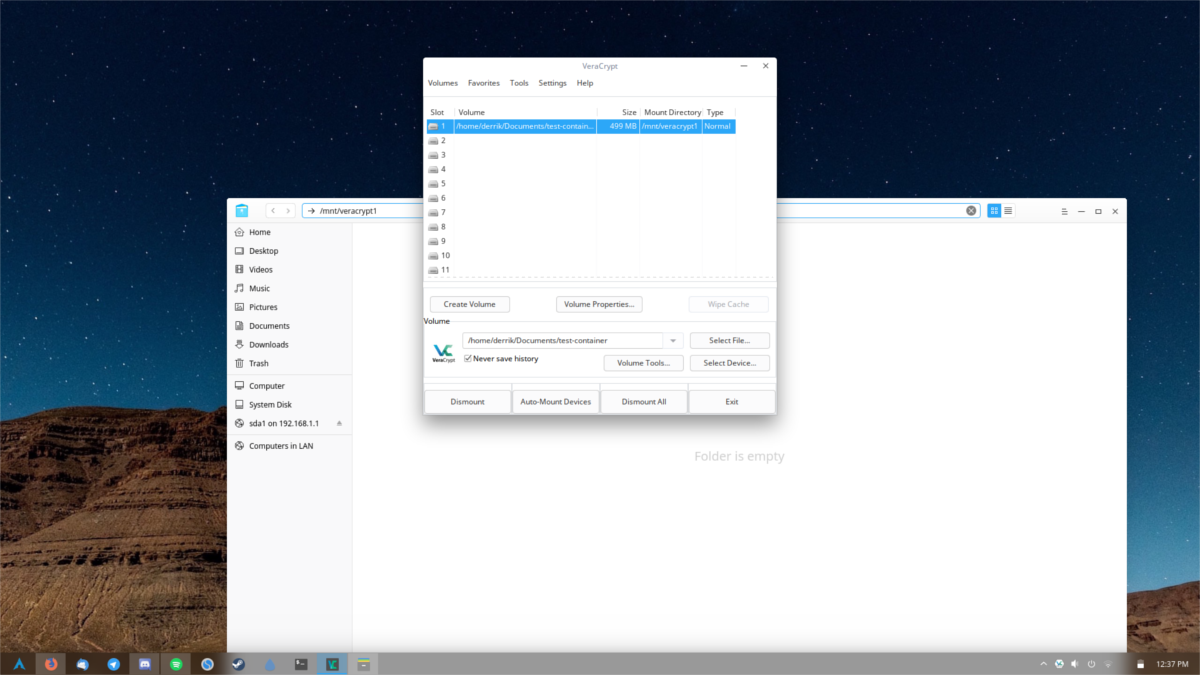The image size is (1200, 675).
Task: Switch file manager to icon grid view
Action: pyautogui.click(x=994, y=211)
